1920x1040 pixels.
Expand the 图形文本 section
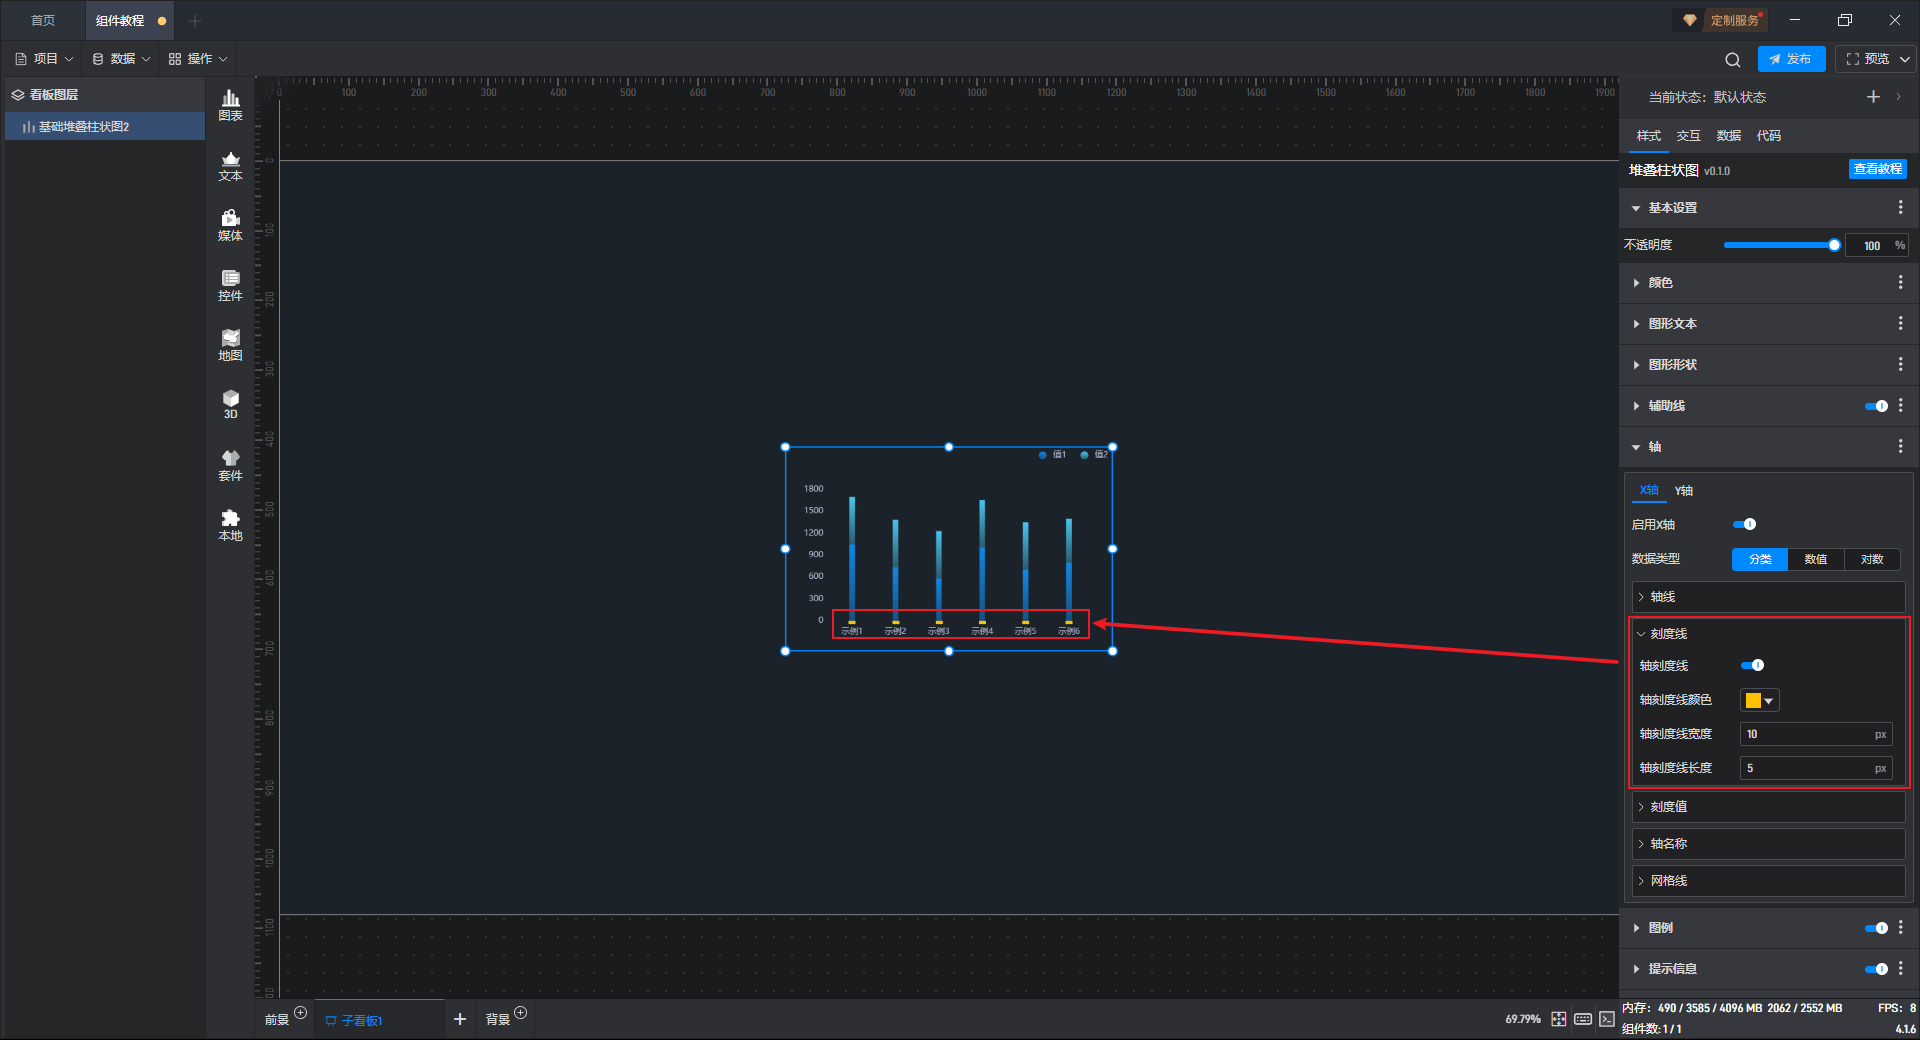point(1636,324)
